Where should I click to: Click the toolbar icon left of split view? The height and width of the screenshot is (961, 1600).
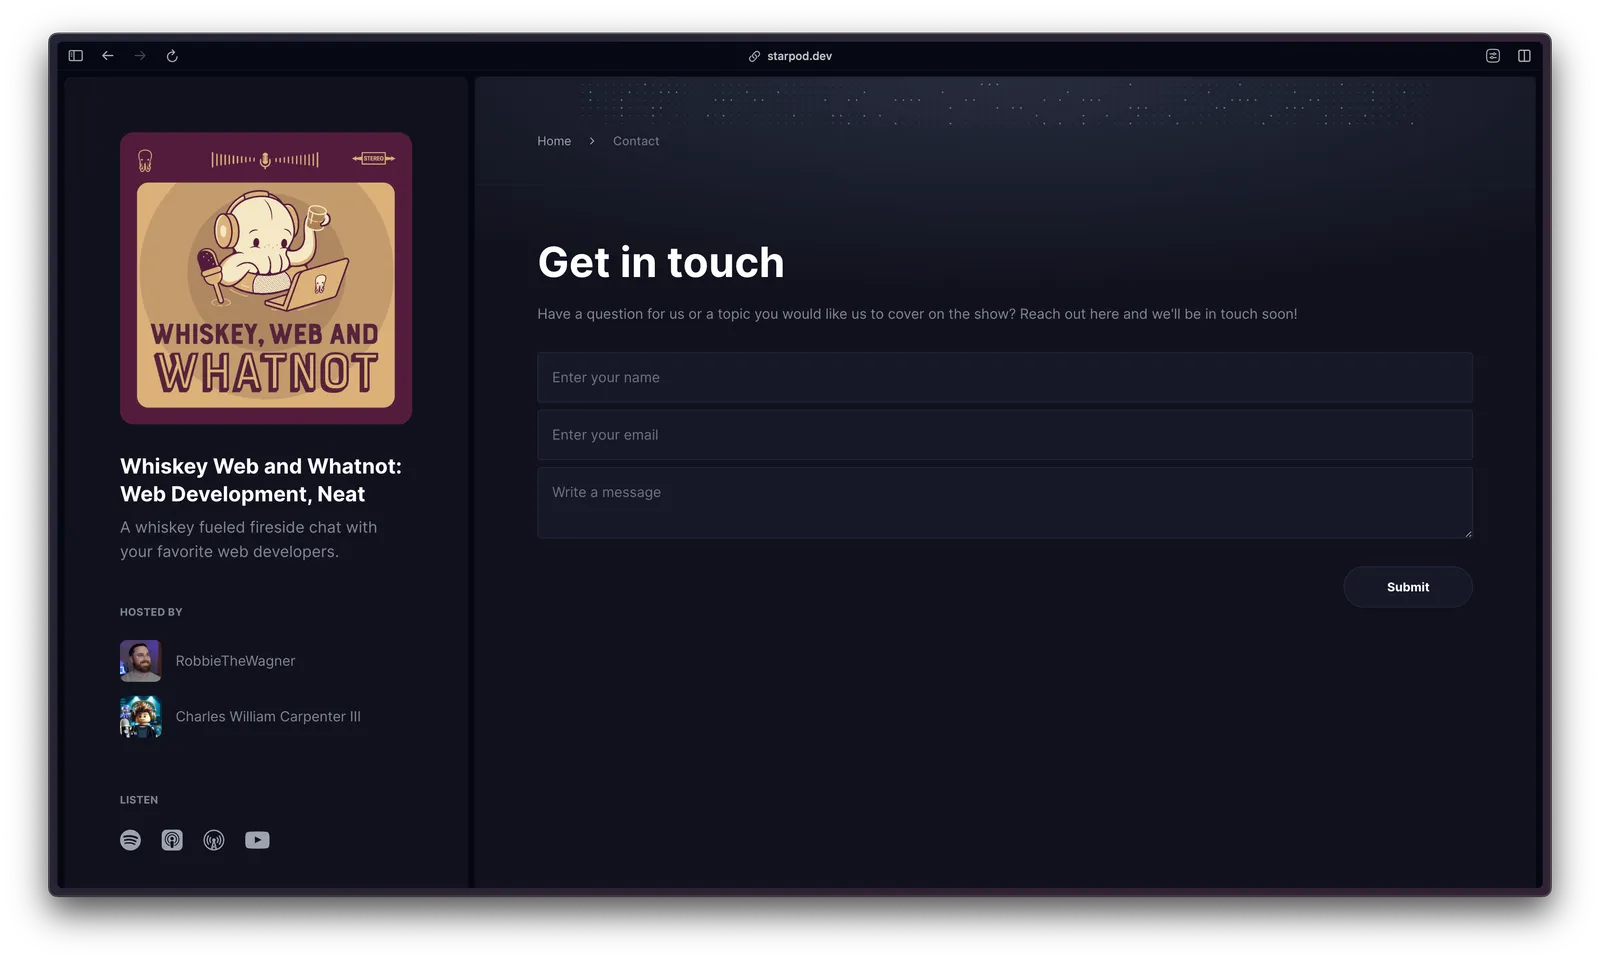point(1492,56)
